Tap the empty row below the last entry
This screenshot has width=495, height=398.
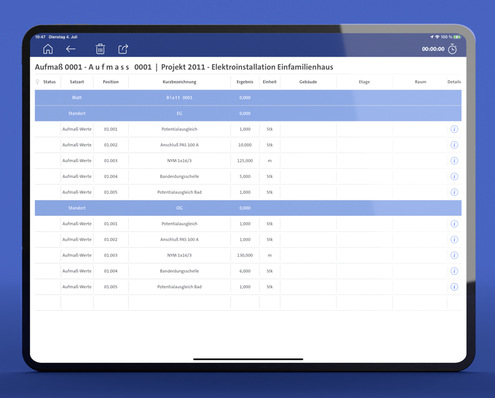click(248, 303)
